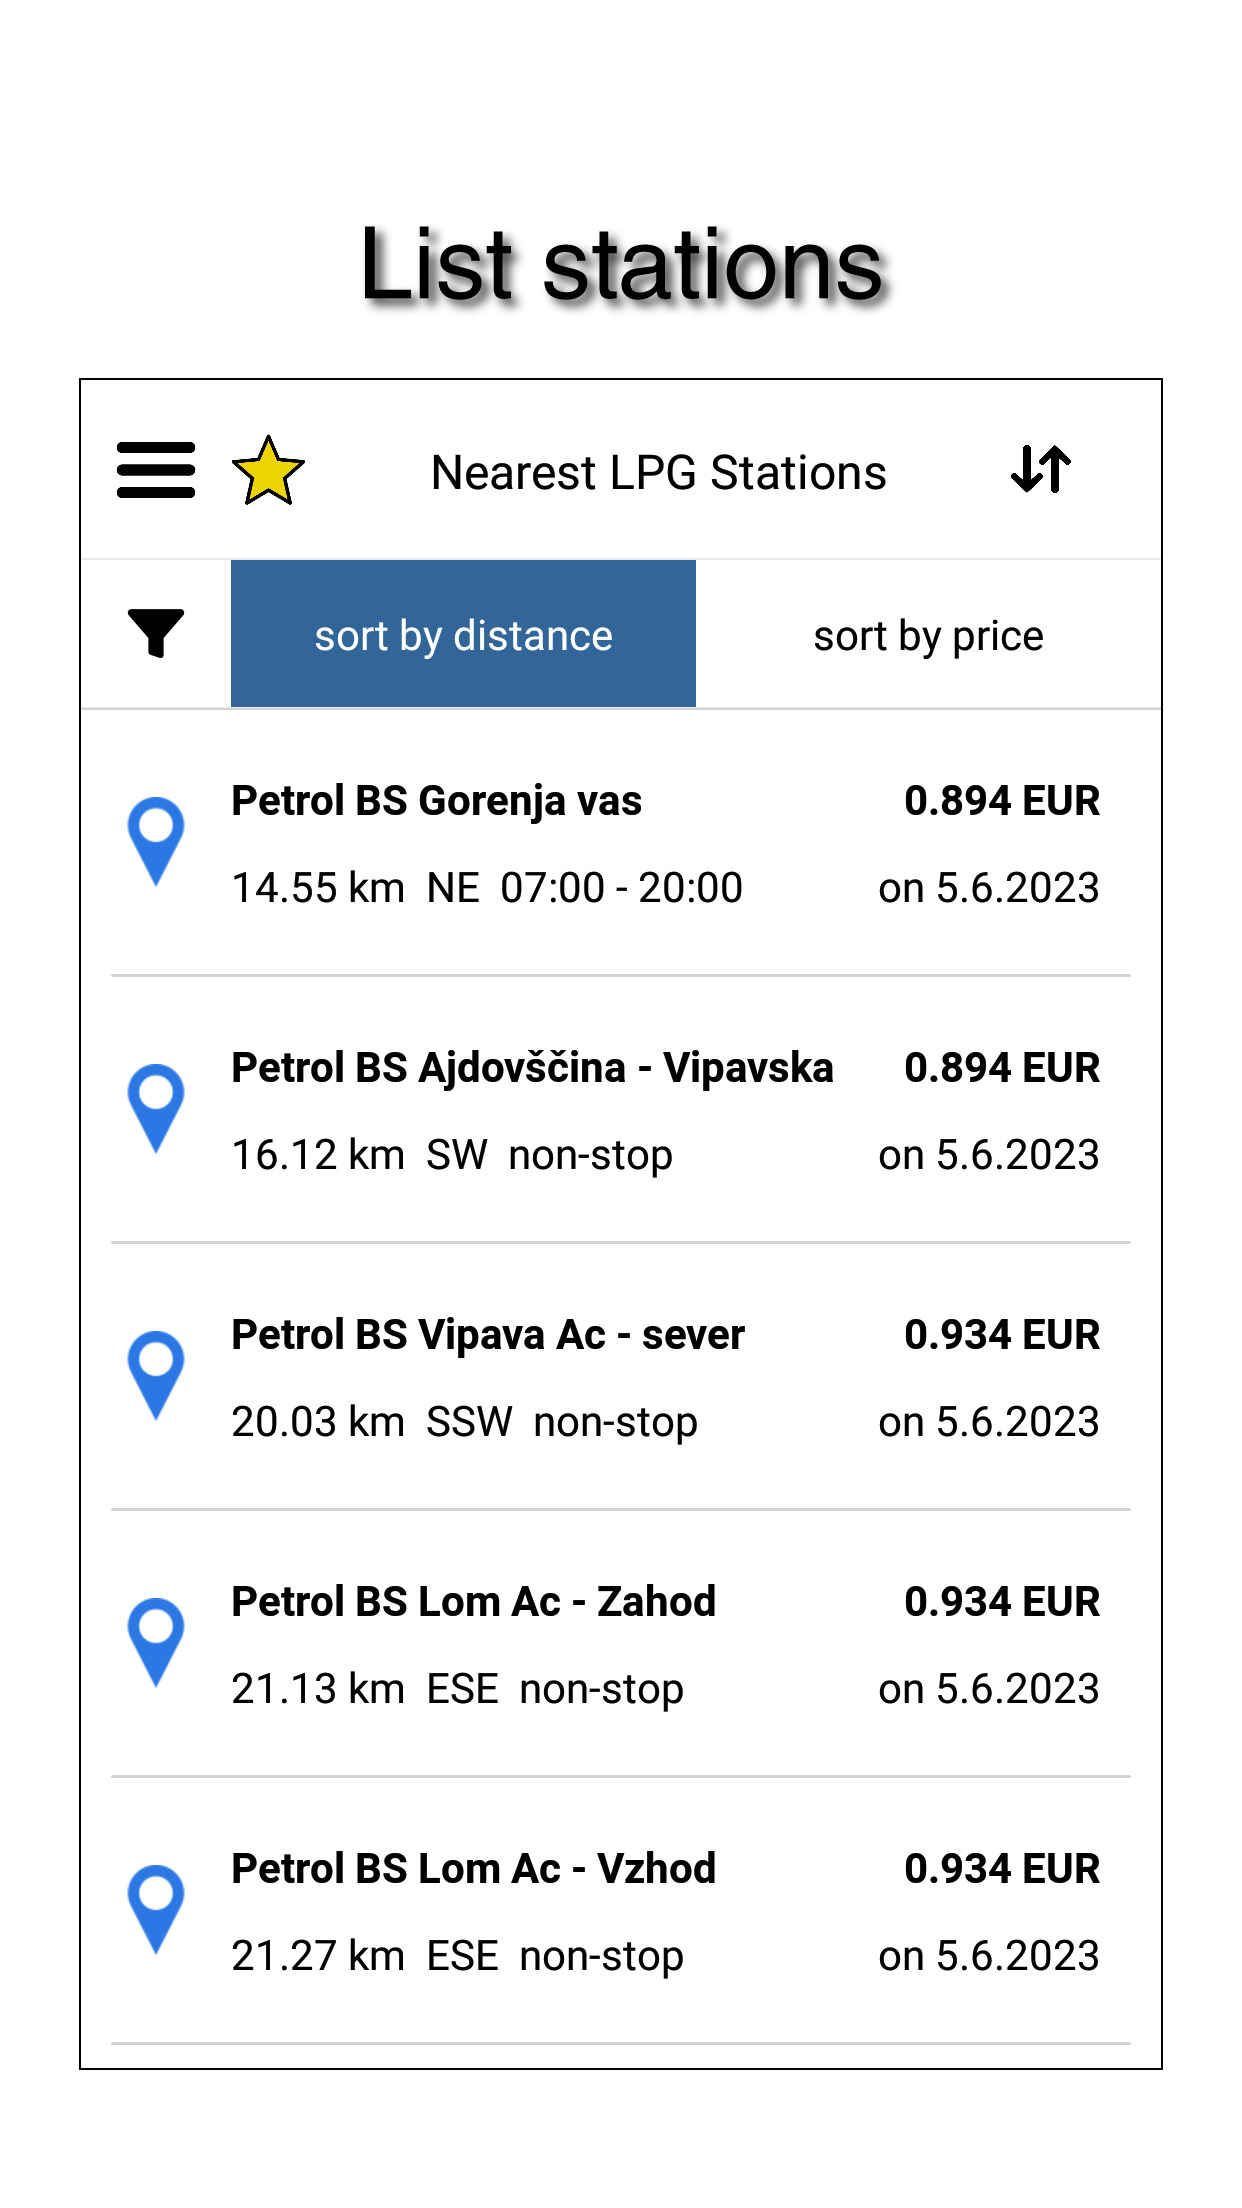
Task: Toggle sort order arrows icon
Action: click(1041, 469)
